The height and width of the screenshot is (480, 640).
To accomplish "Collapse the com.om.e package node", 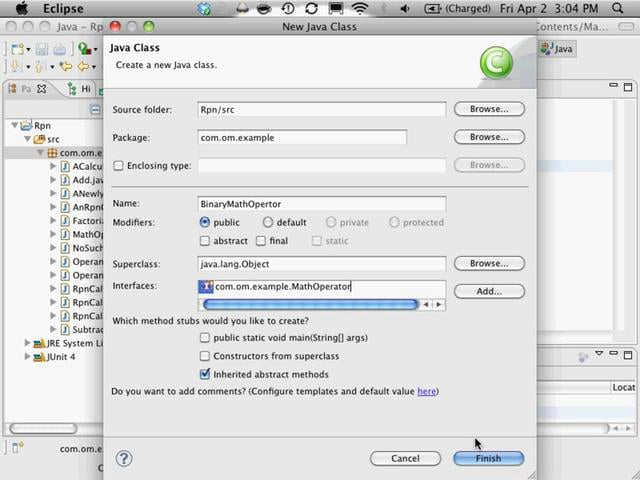I will (40, 152).
